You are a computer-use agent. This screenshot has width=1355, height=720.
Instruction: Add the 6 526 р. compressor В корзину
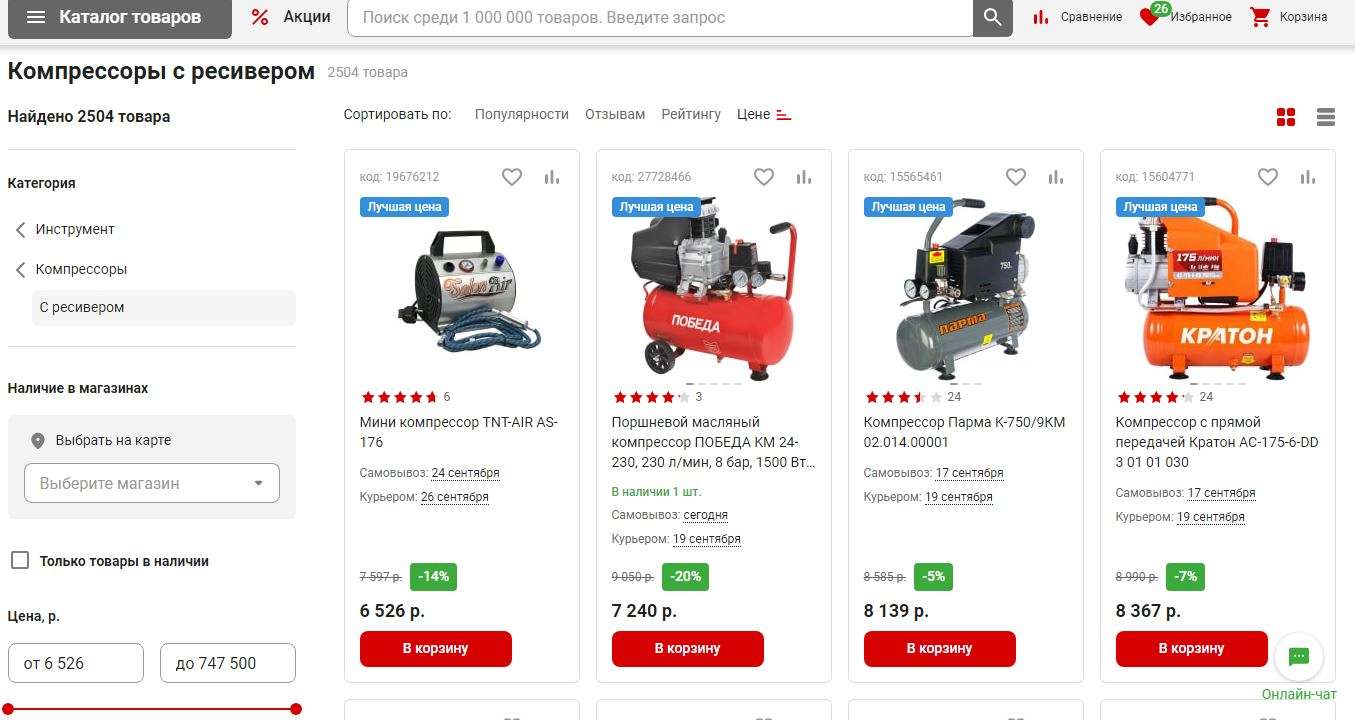(x=436, y=649)
